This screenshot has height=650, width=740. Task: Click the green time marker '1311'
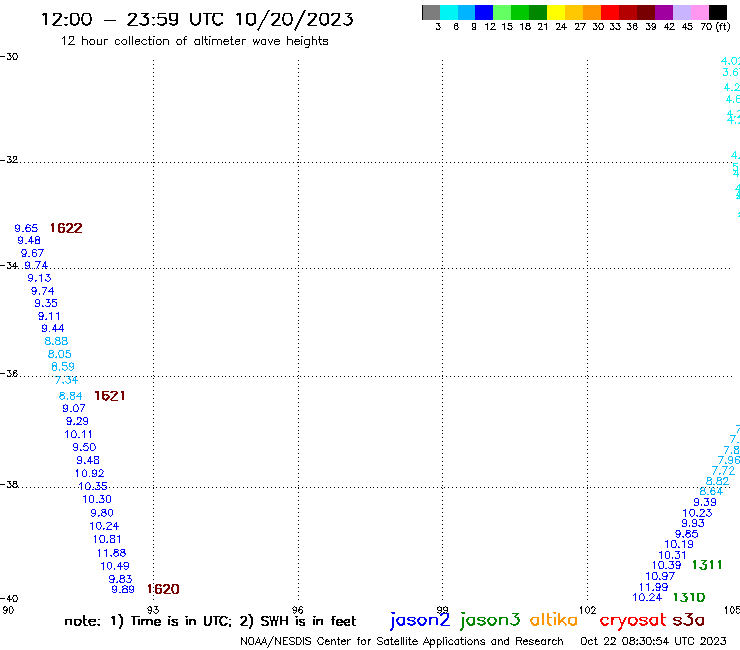click(x=707, y=565)
